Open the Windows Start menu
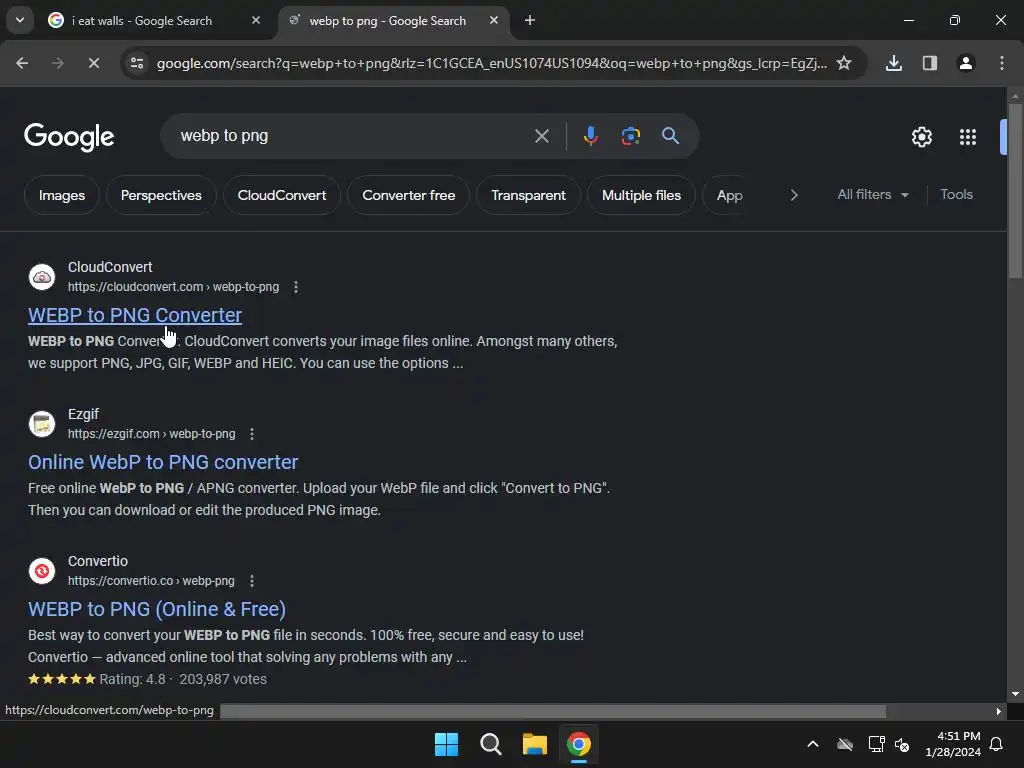Image resolution: width=1024 pixels, height=768 pixels. (447, 744)
